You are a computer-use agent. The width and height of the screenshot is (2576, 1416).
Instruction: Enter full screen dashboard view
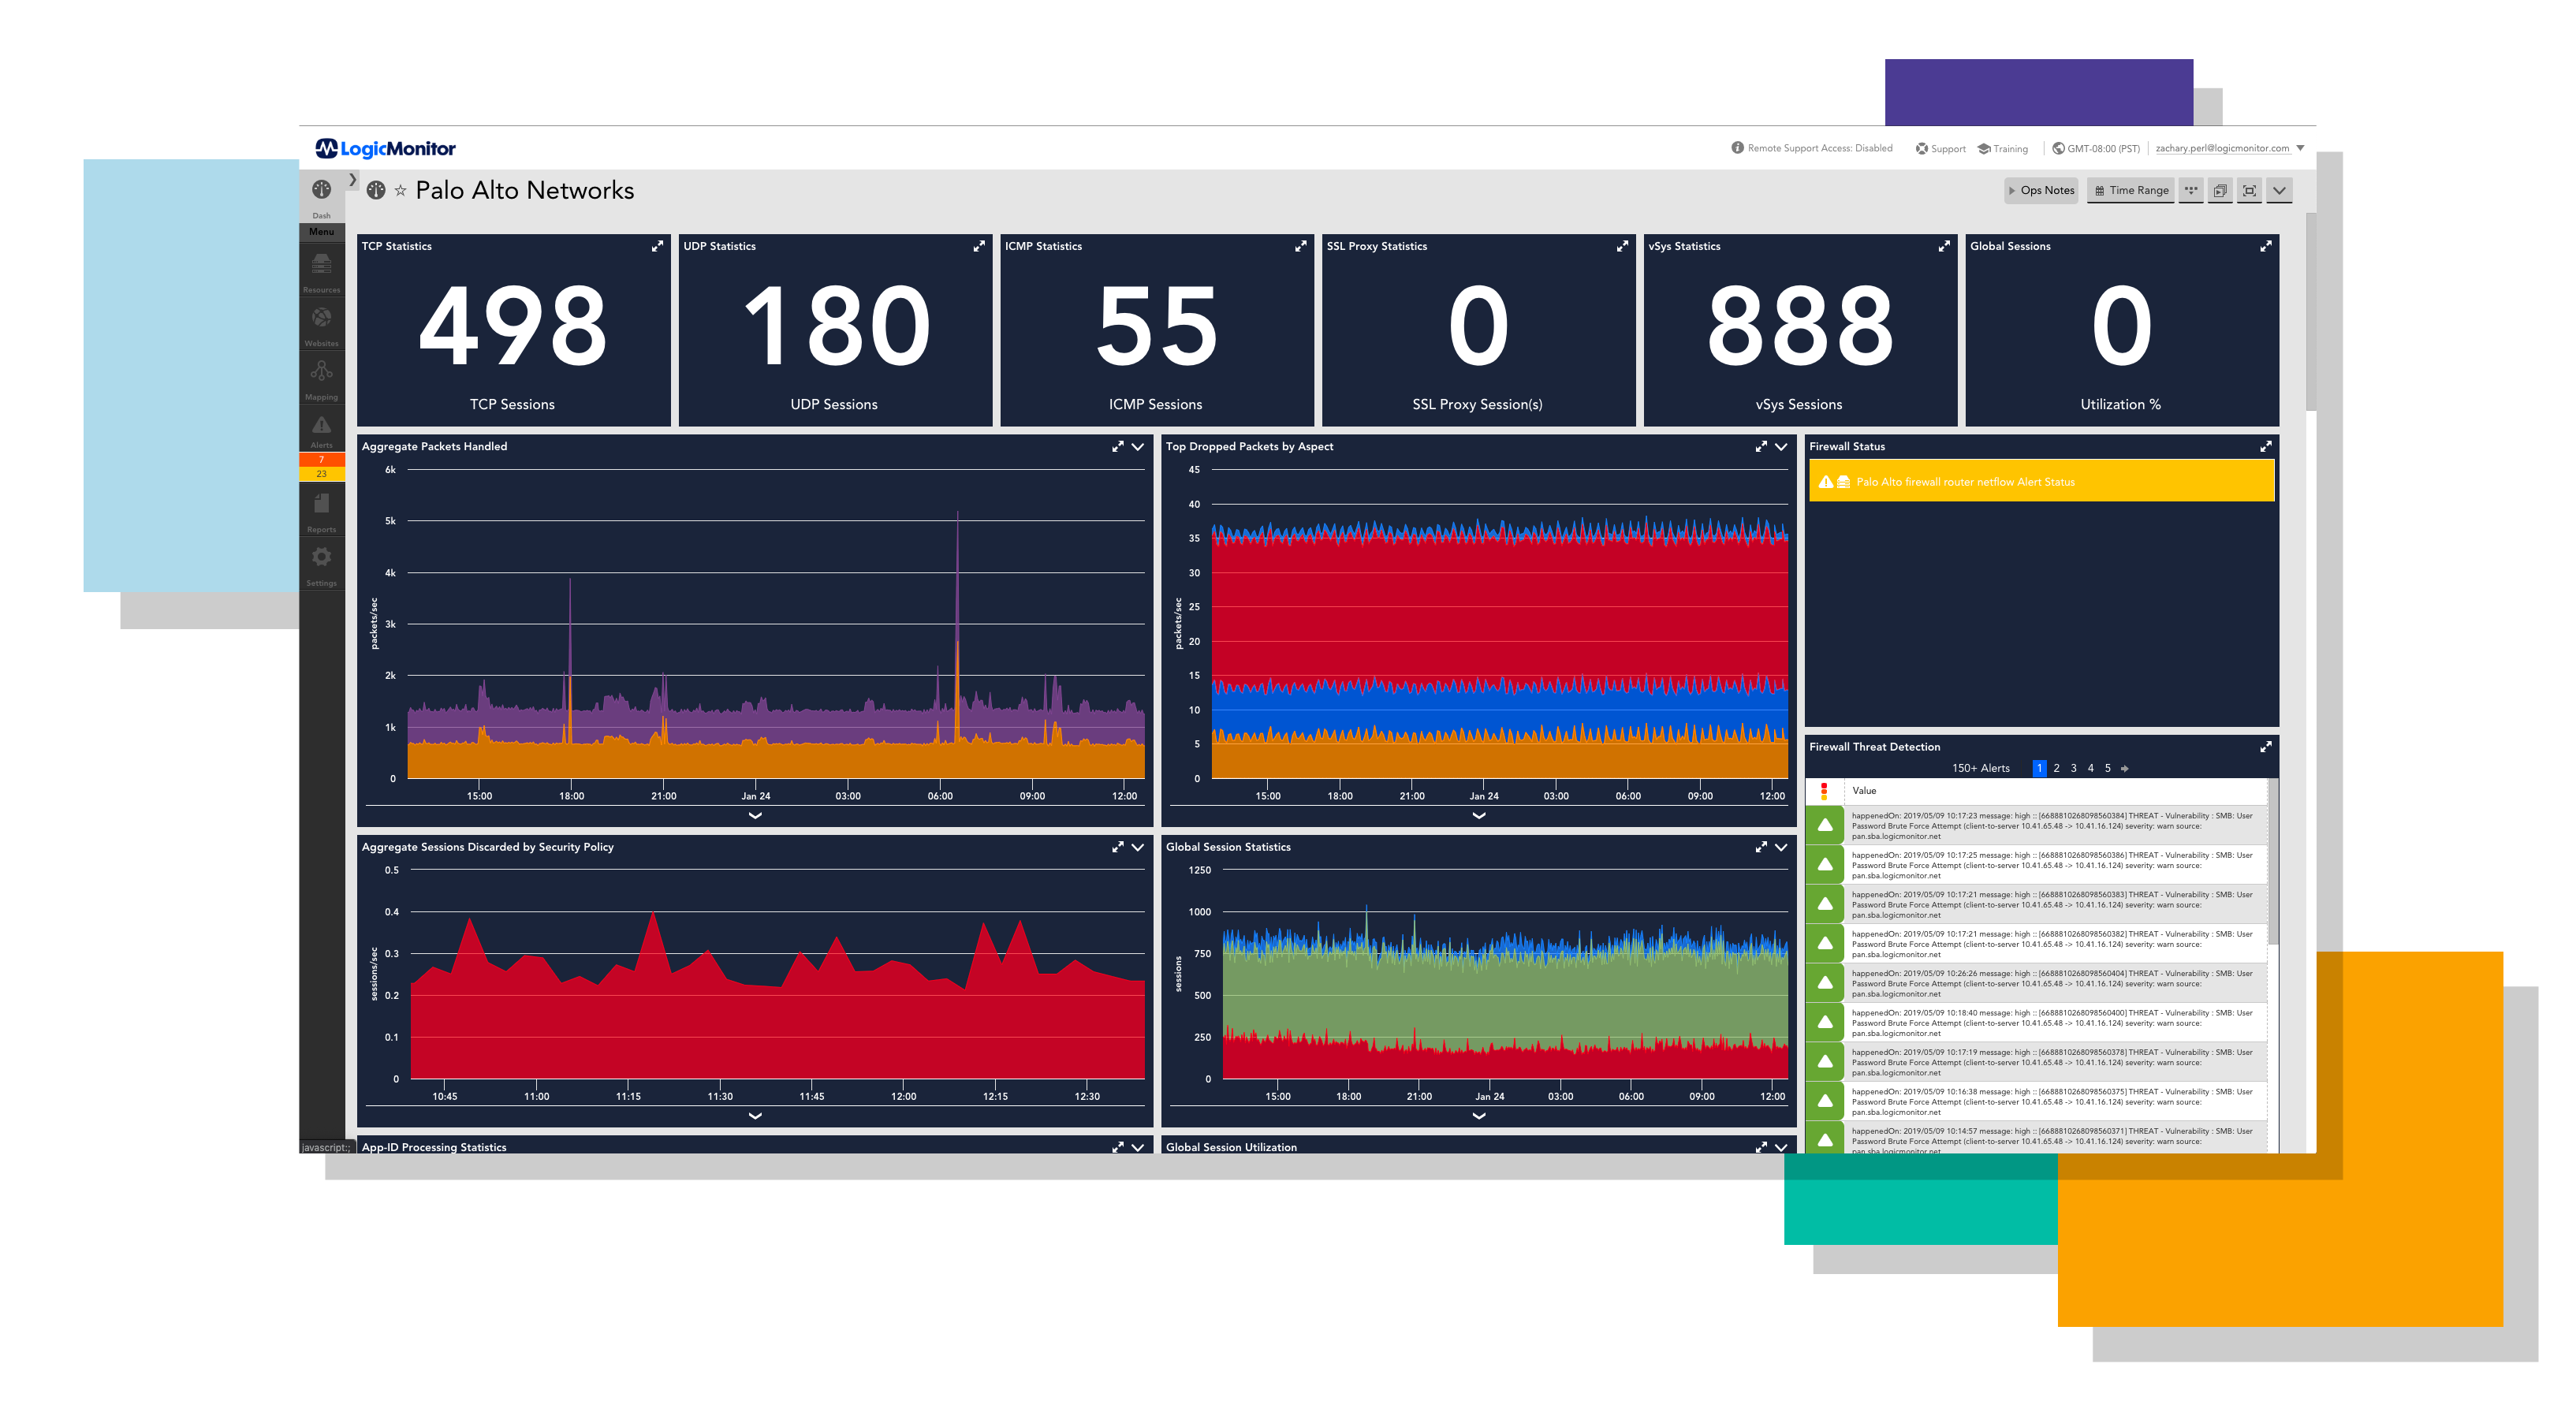click(2249, 190)
